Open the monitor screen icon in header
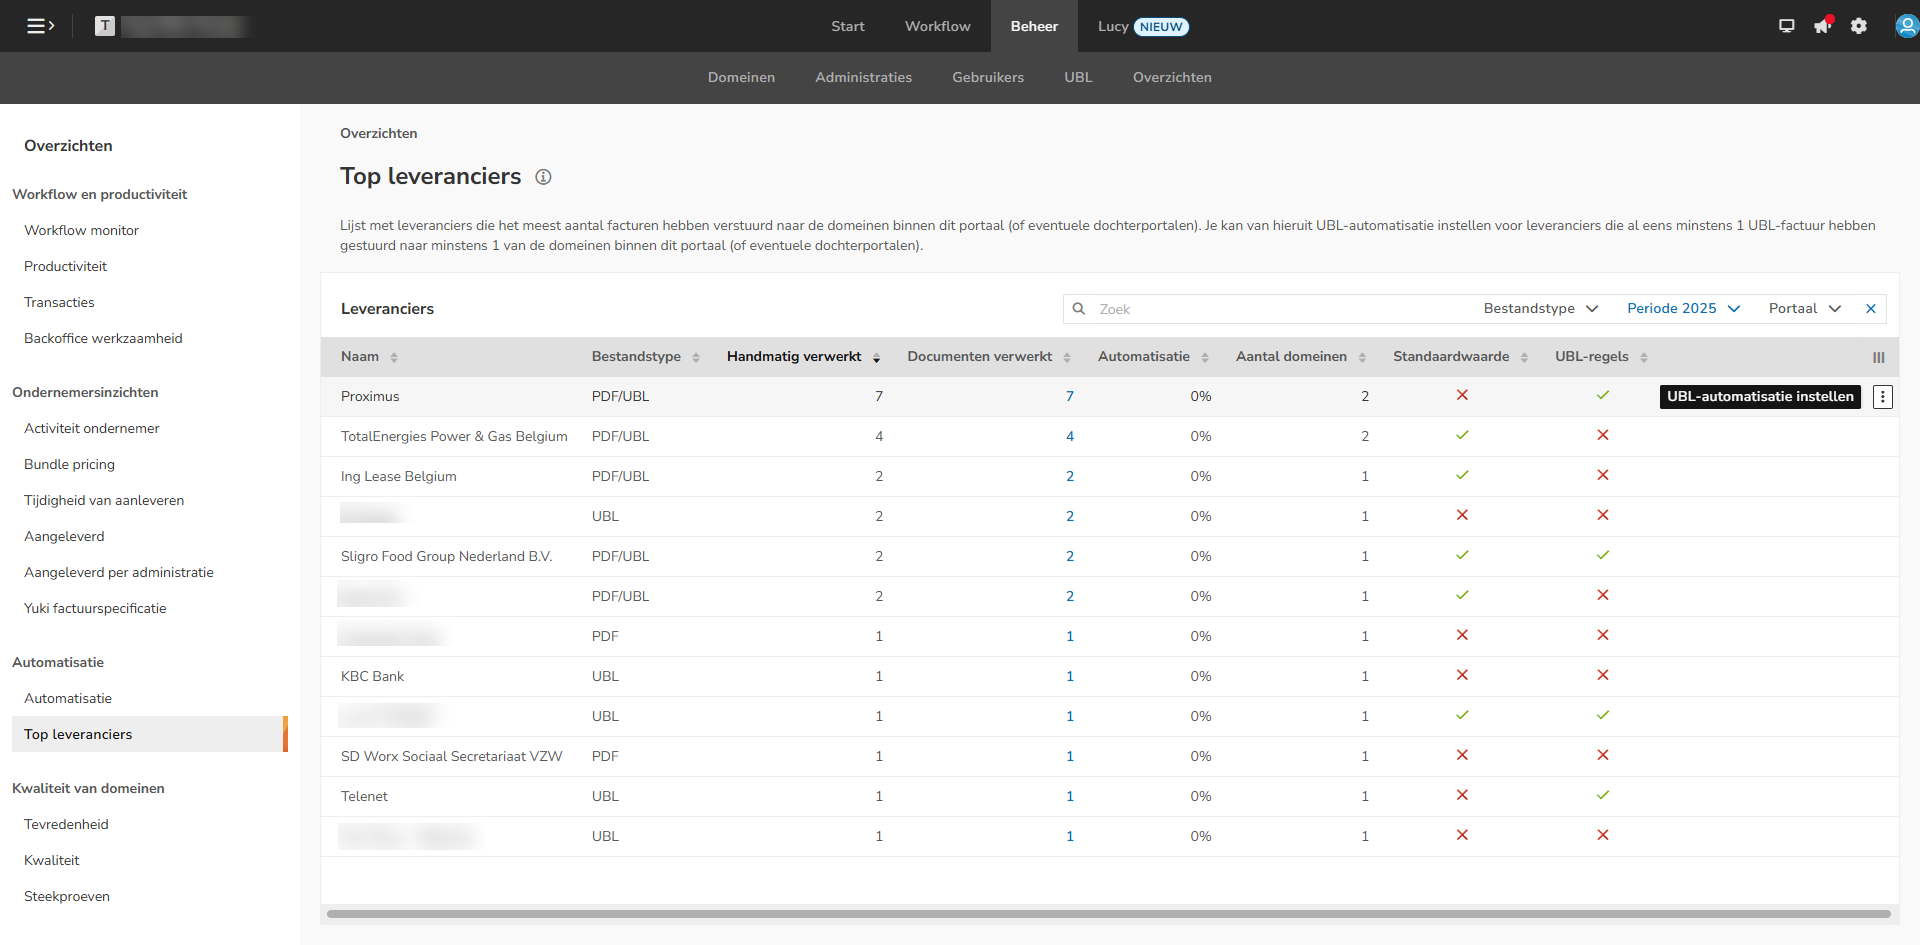This screenshot has height=945, width=1920. pyautogui.click(x=1786, y=26)
